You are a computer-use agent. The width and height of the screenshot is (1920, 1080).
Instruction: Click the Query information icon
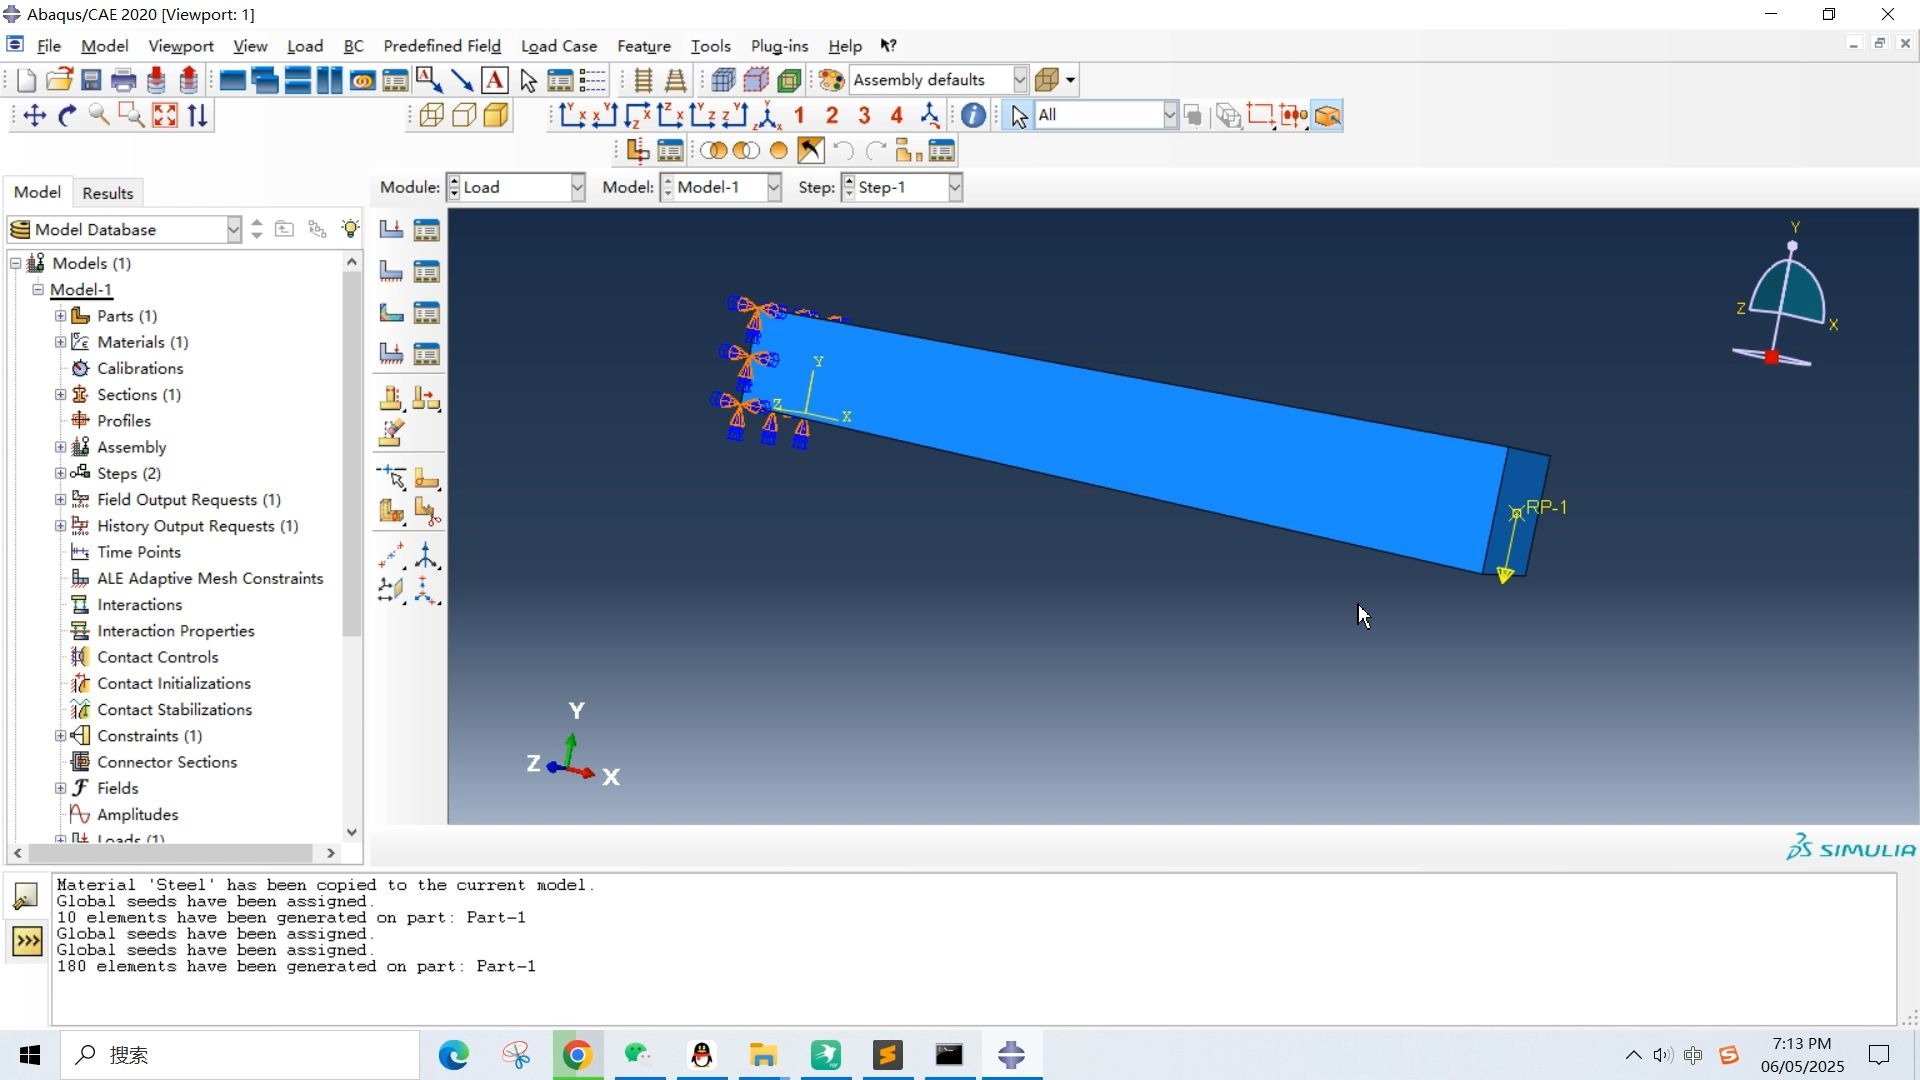point(973,116)
